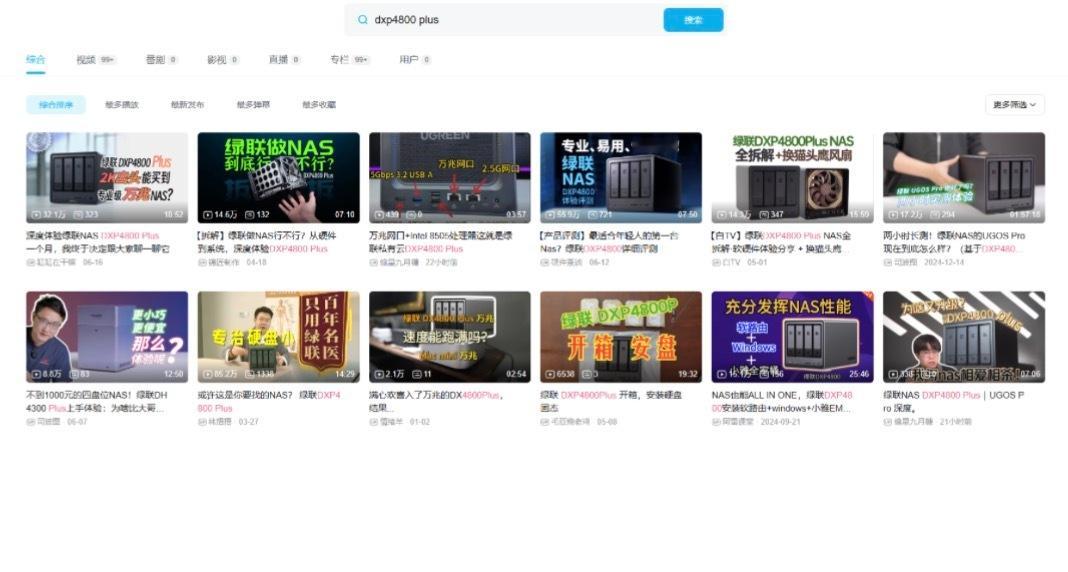Open thumbnail '开箱 安盘'

621,336
